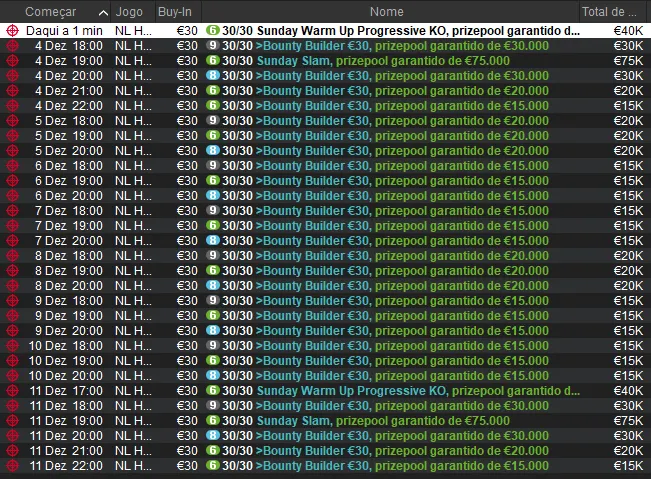
Task: Click the red icon on 7 Dez 18:00 row
Action: coord(12,211)
